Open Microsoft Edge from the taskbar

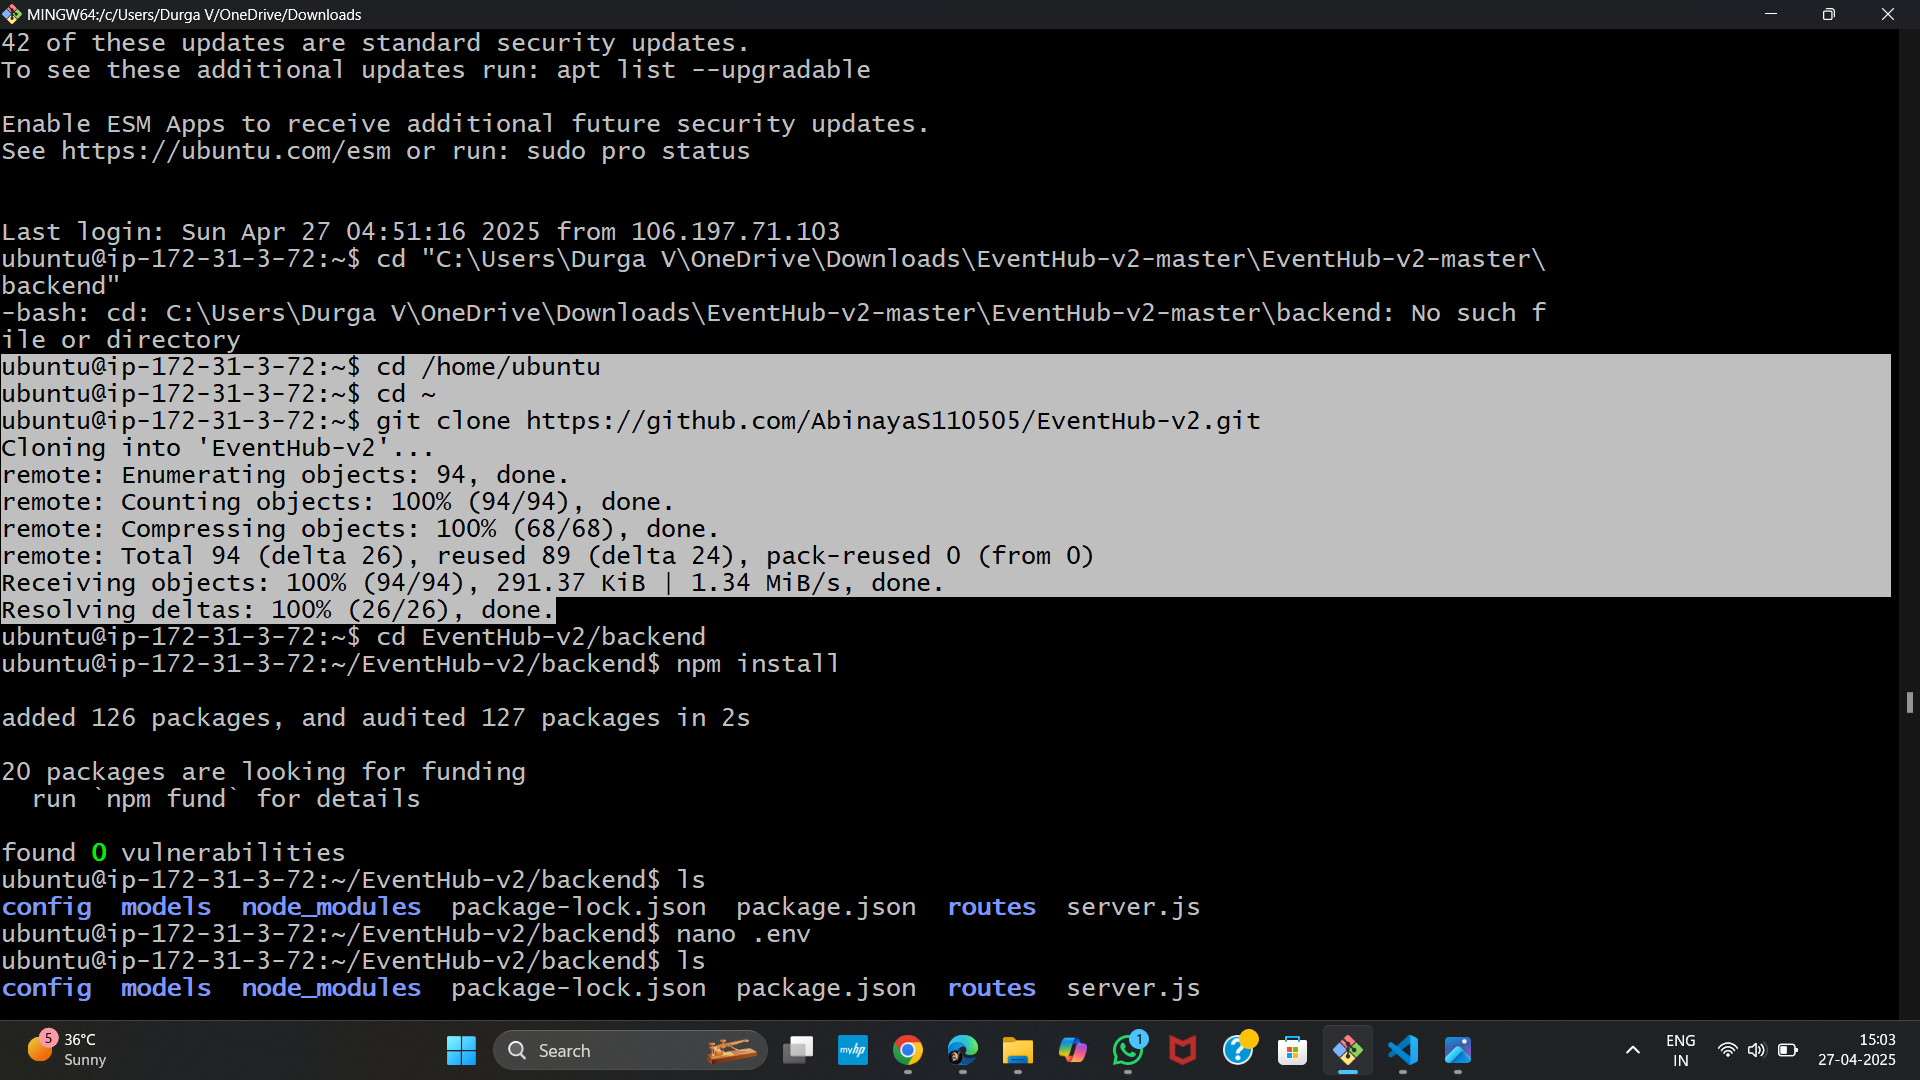(x=963, y=1050)
